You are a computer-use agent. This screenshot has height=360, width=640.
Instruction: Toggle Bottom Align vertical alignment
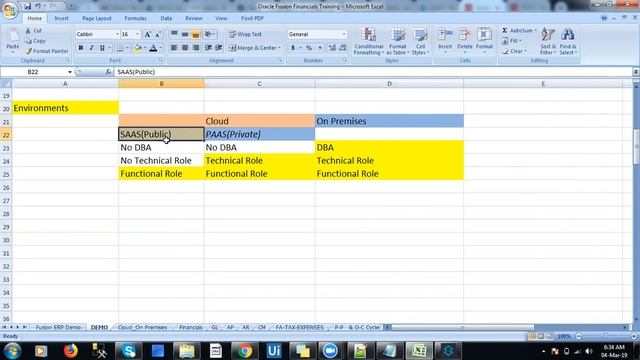click(x=196, y=34)
